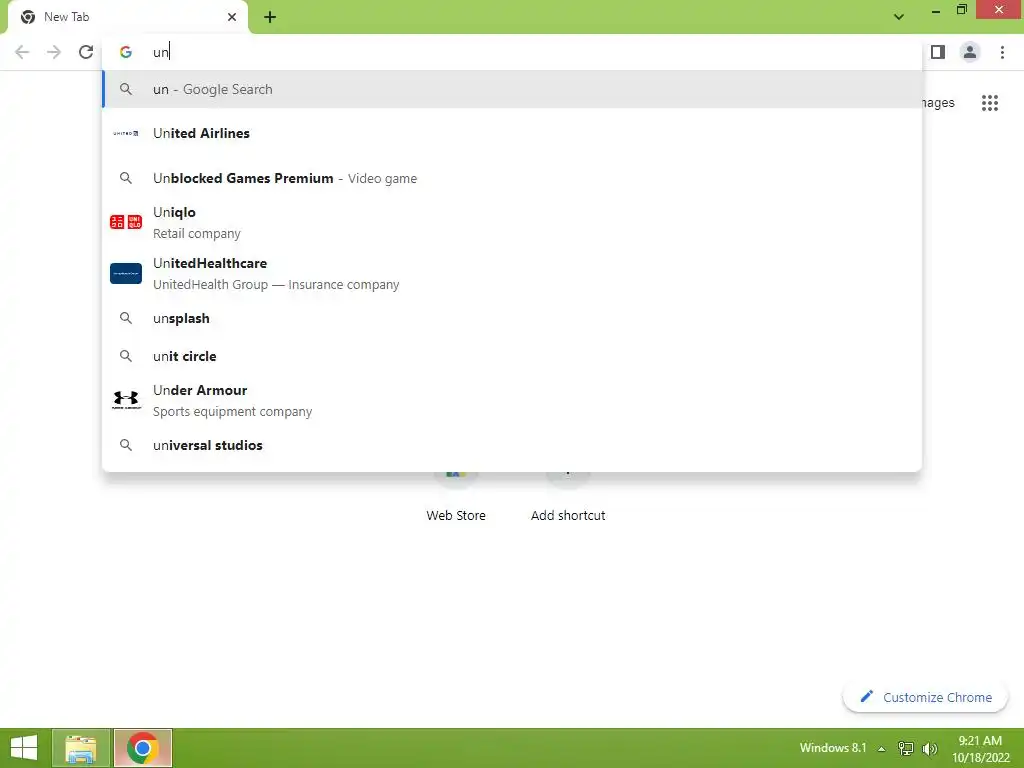Viewport: 1024px width, 768px height.
Task: Click the Add shortcut button
Action: click(568, 496)
